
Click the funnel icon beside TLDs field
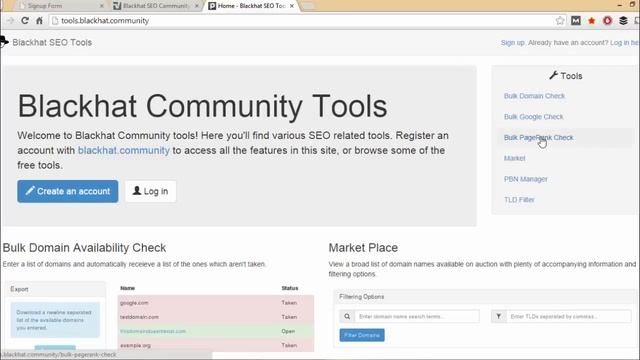coord(498,316)
